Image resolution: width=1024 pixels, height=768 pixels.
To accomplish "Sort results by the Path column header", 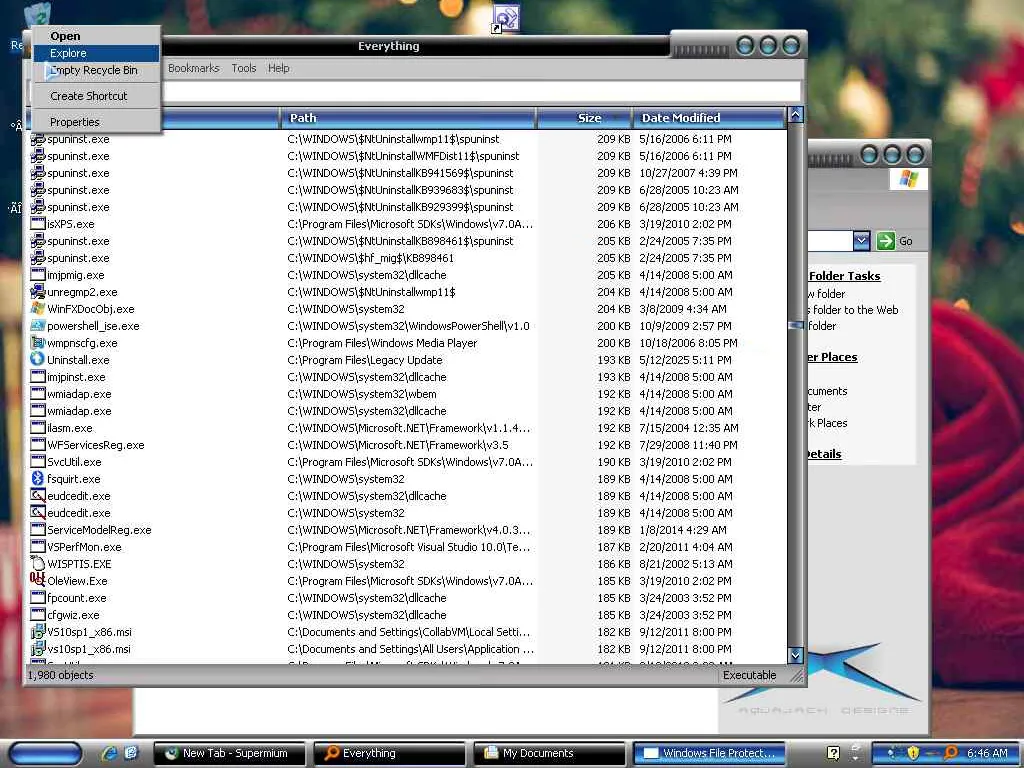I will (x=408, y=118).
